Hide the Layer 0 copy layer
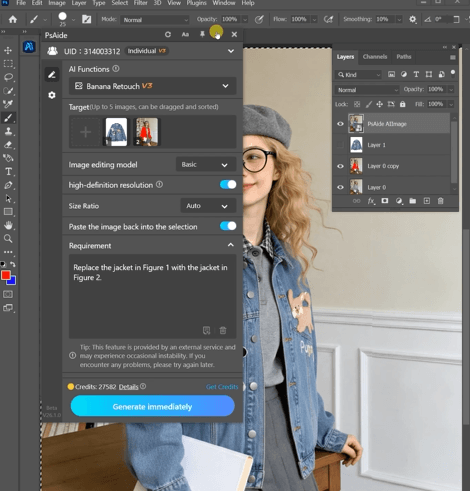The height and width of the screenshot is (491, 470). (340, 166)
